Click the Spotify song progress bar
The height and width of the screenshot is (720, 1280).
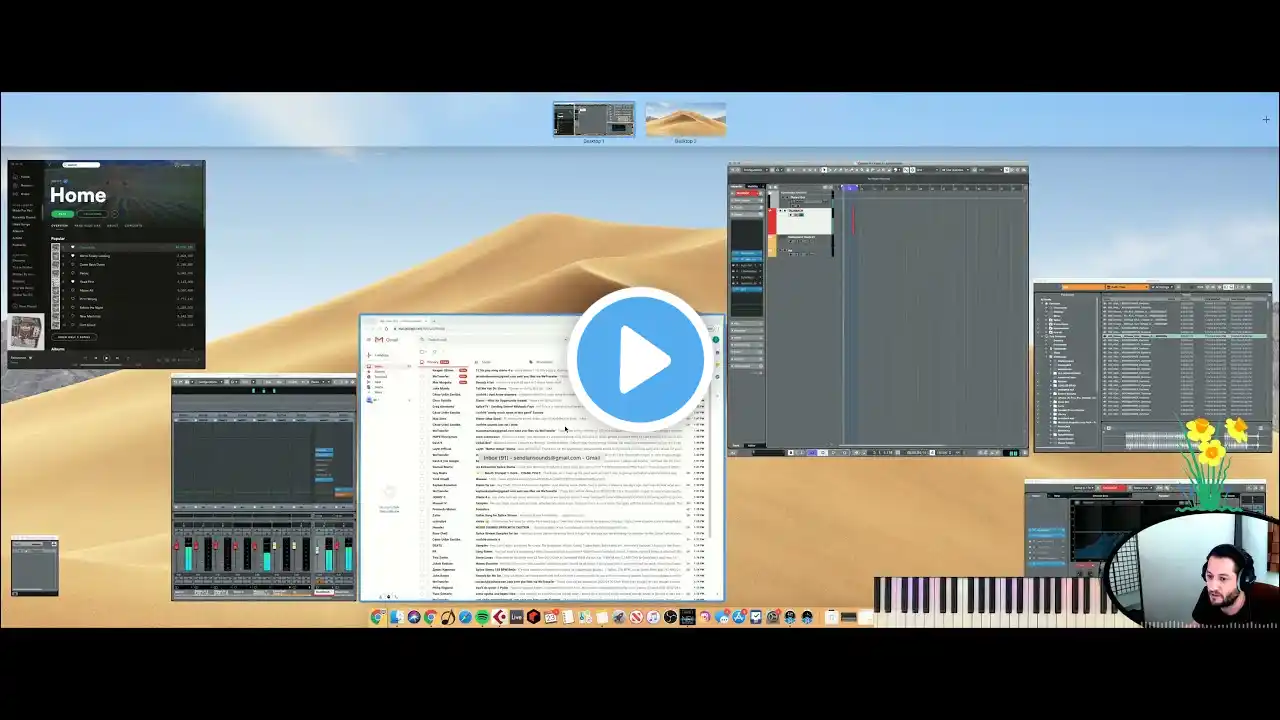[106, 364]
